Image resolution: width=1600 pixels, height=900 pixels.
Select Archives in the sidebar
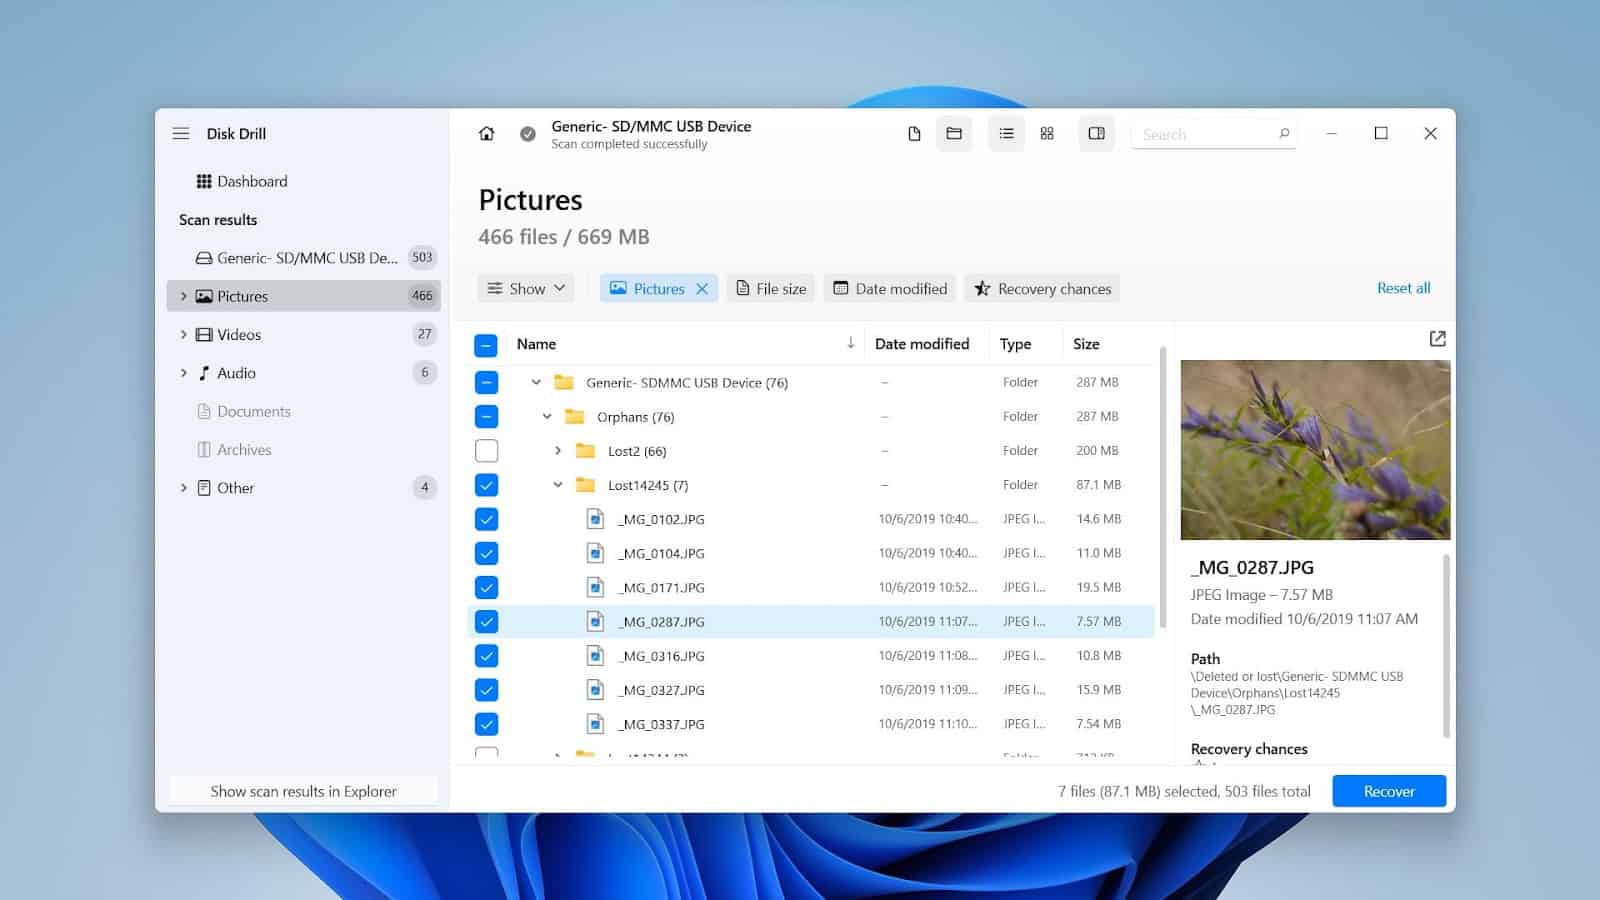304,450
